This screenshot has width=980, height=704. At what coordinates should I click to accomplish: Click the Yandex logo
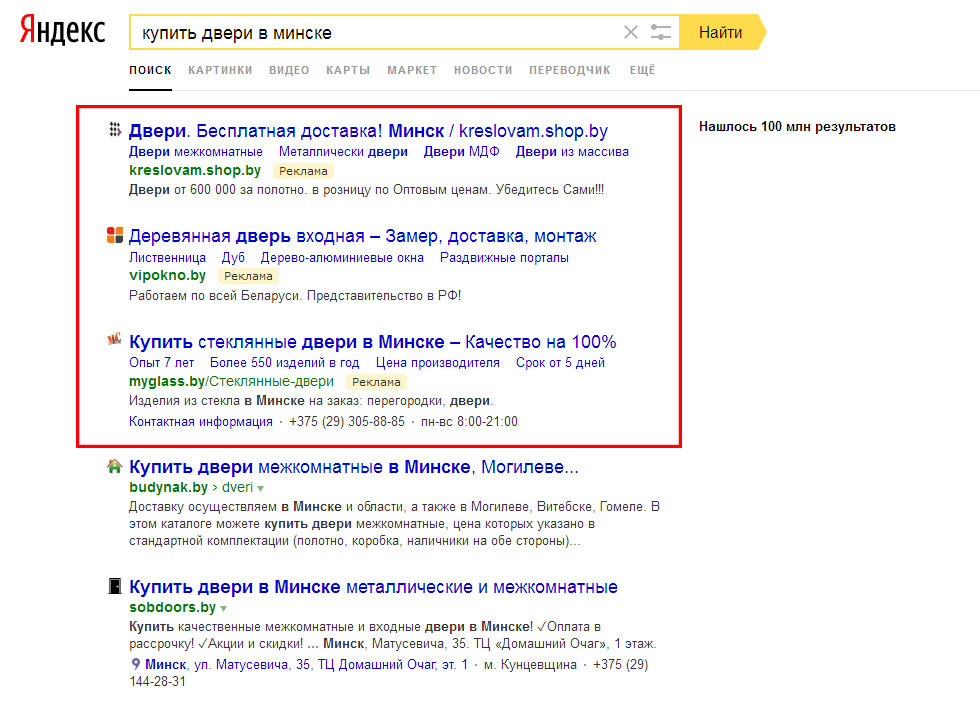[x=62, y=31]
